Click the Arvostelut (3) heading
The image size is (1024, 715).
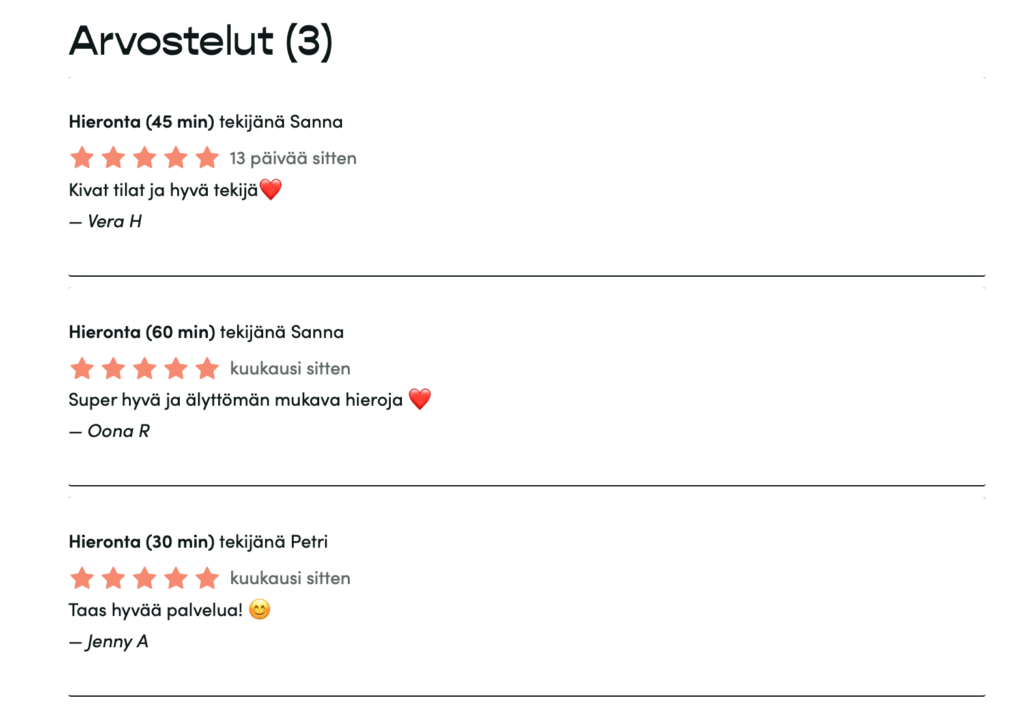point(200,41)
